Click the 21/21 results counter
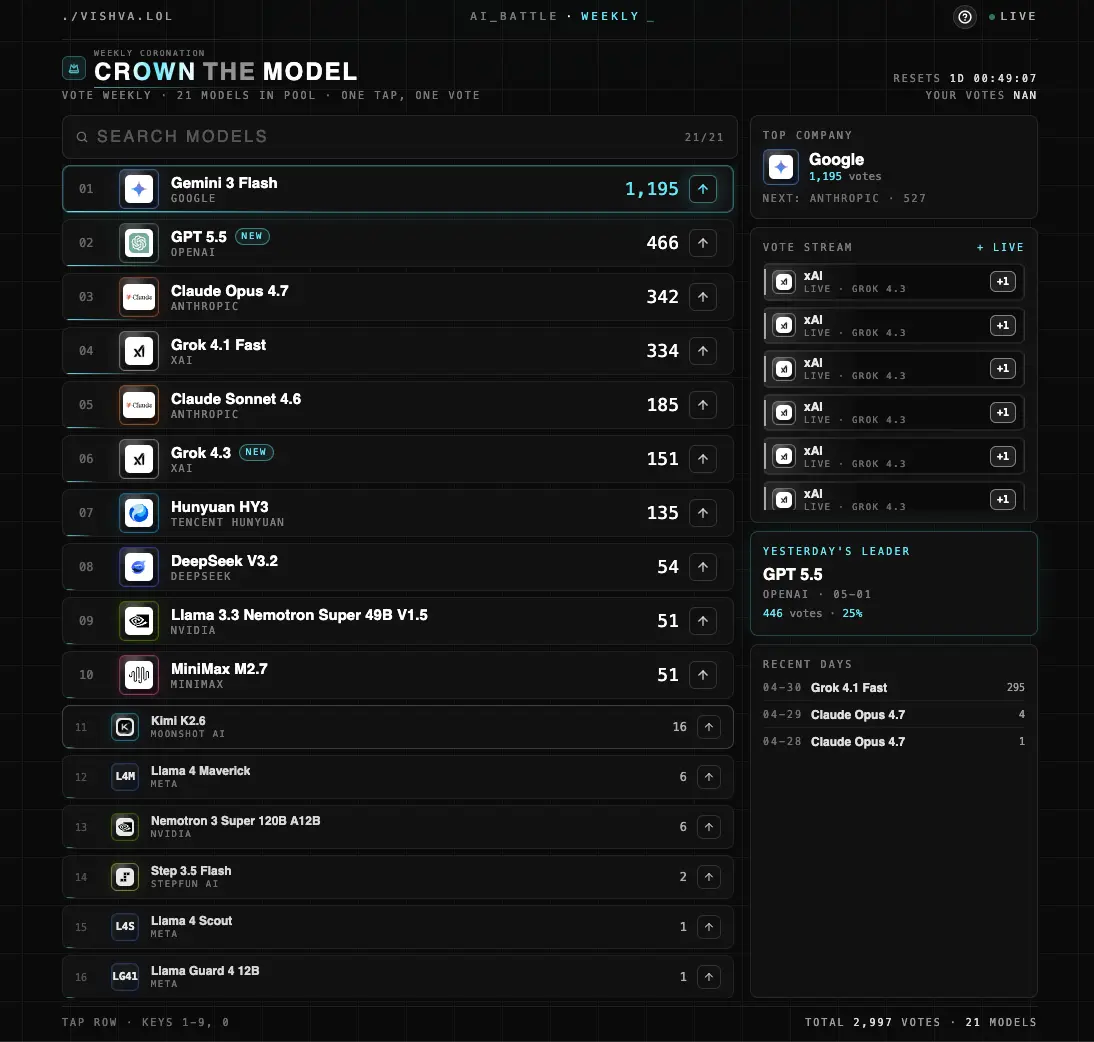 pyautogui.click(x=704, y=137)
